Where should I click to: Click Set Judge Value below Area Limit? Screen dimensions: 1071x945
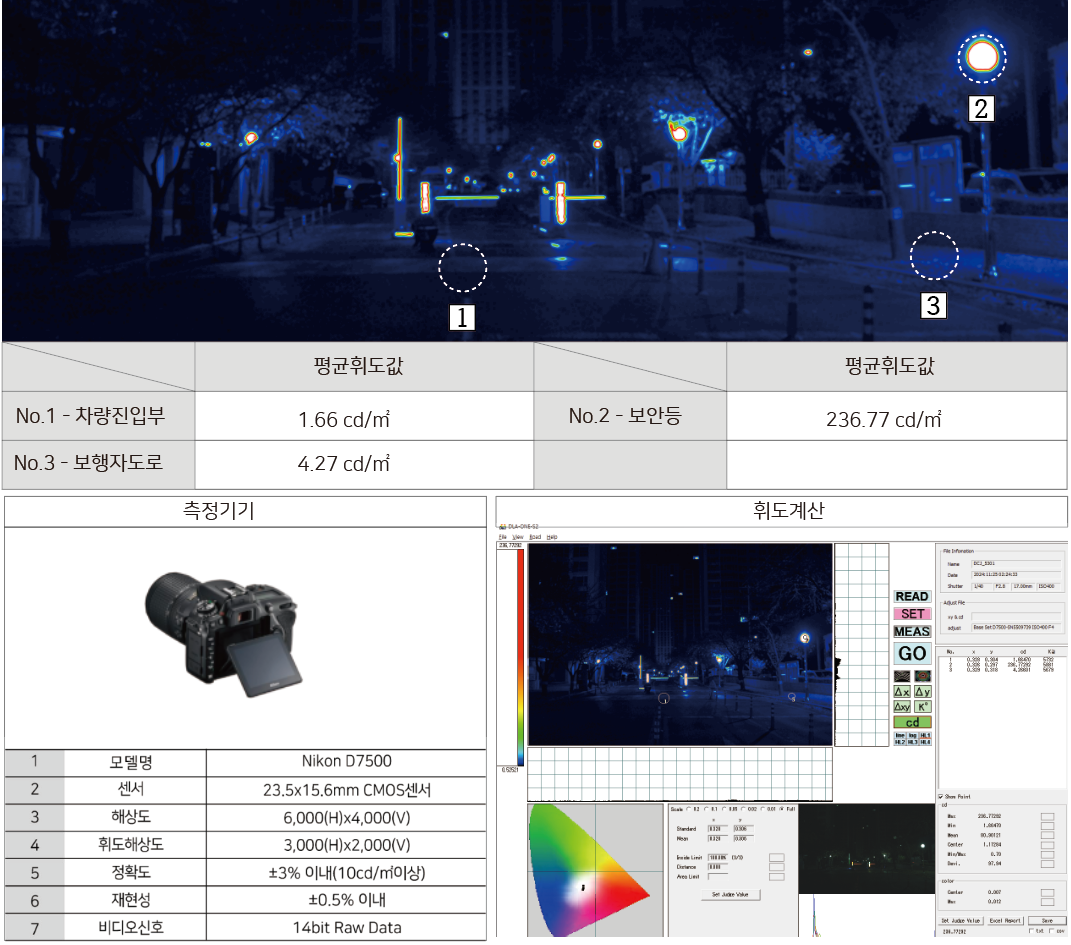point(730,894)
